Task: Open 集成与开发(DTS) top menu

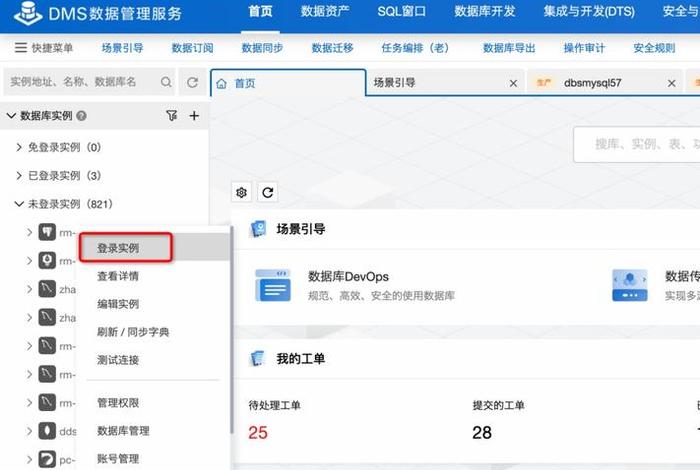Action: [589, 11]
